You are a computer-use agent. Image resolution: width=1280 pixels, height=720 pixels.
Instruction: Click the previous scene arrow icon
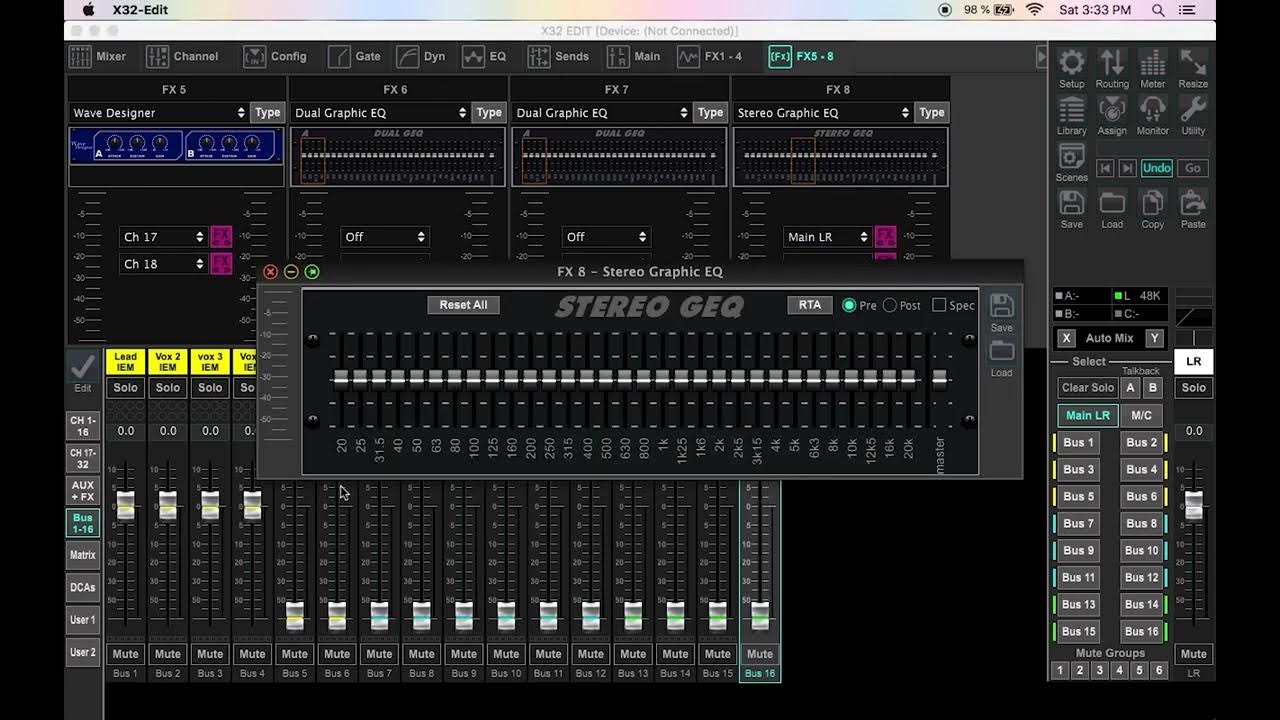[x=1106, y=168]
